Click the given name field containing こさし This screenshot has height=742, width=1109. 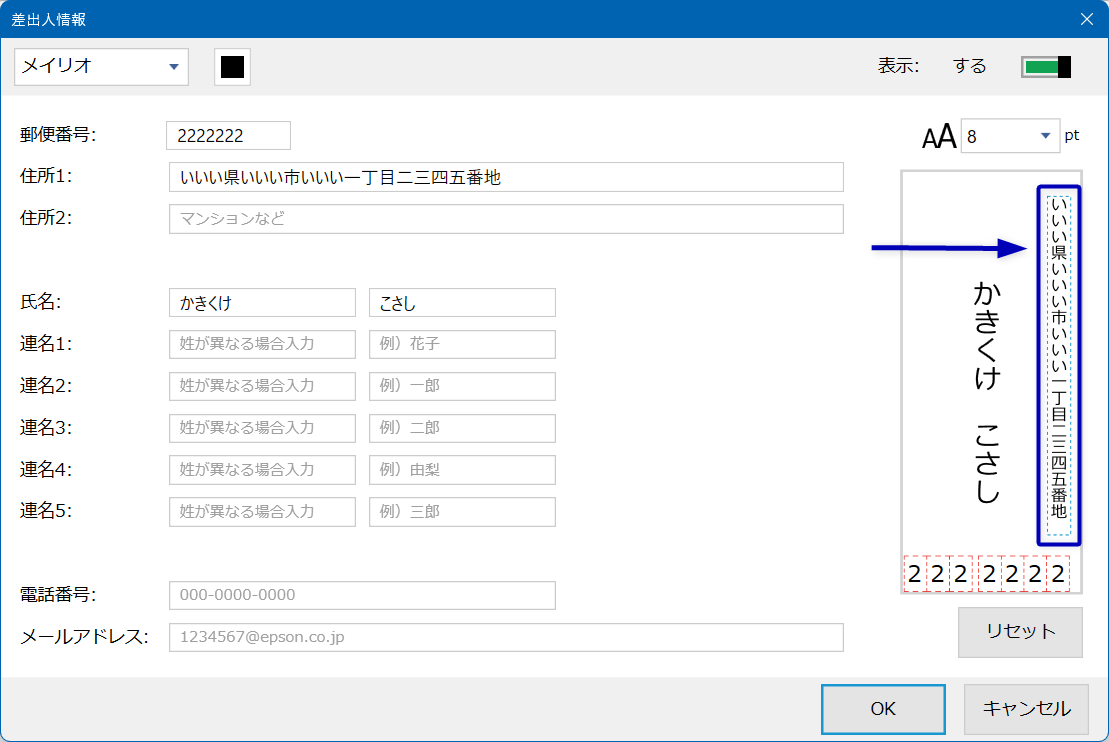click(x=462, y=303)
